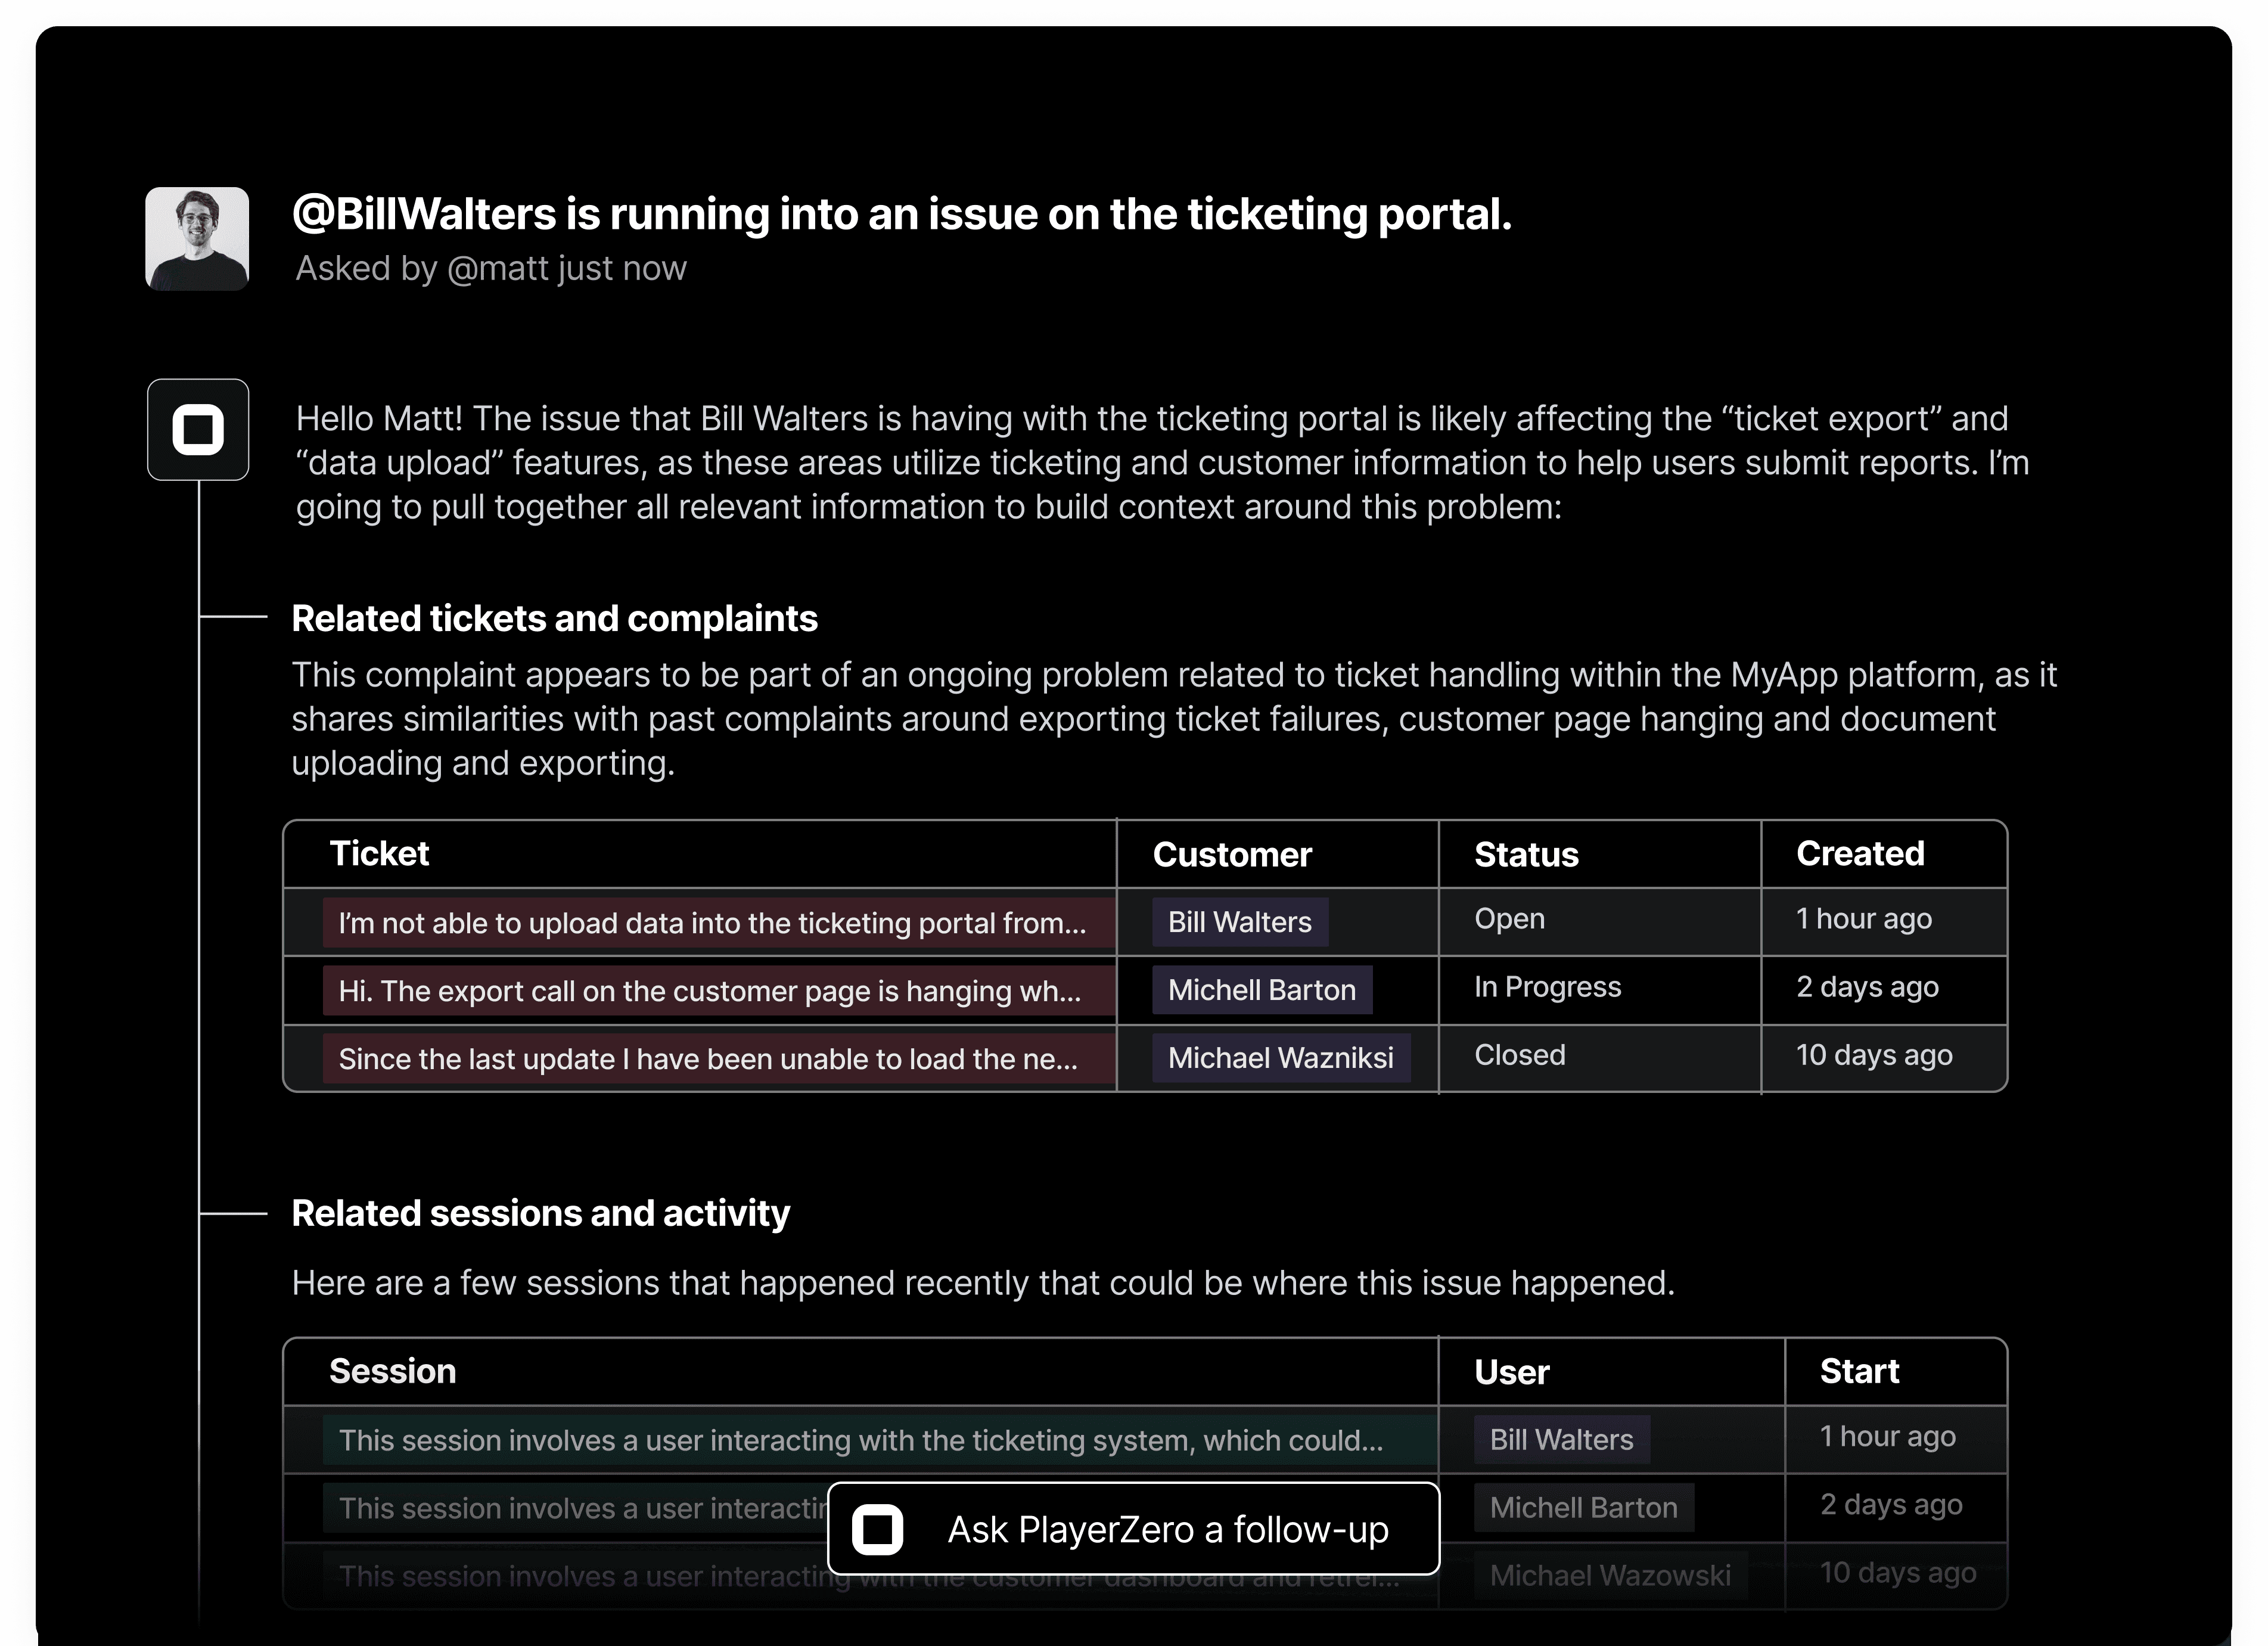Click the PlayerZero square logo icon beside the response

click(198, 430)
